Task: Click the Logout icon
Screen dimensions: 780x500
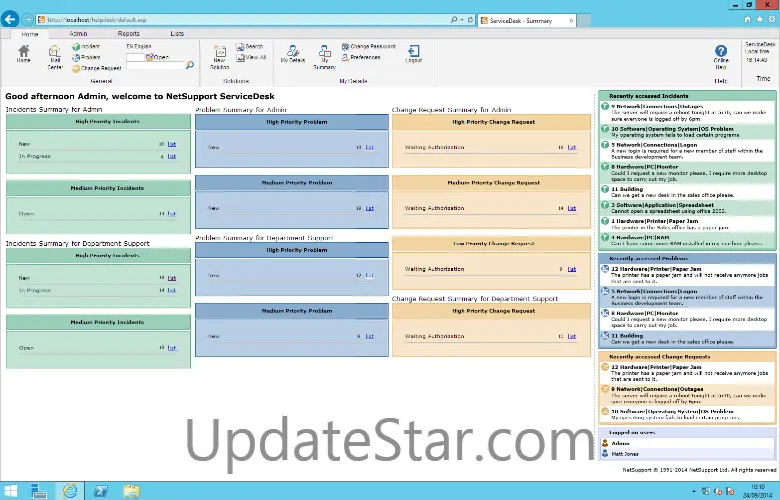Action: click(x=413, y=54)
